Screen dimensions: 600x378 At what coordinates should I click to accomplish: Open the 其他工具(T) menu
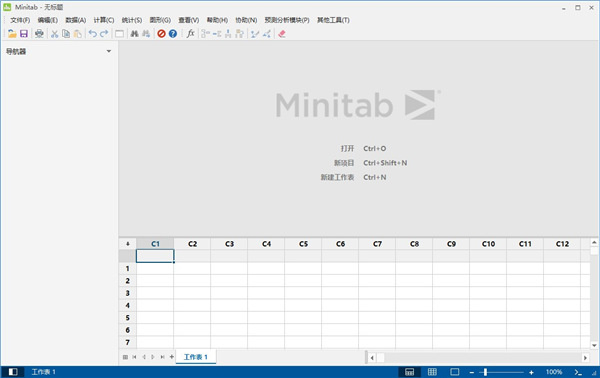(333, 20)
